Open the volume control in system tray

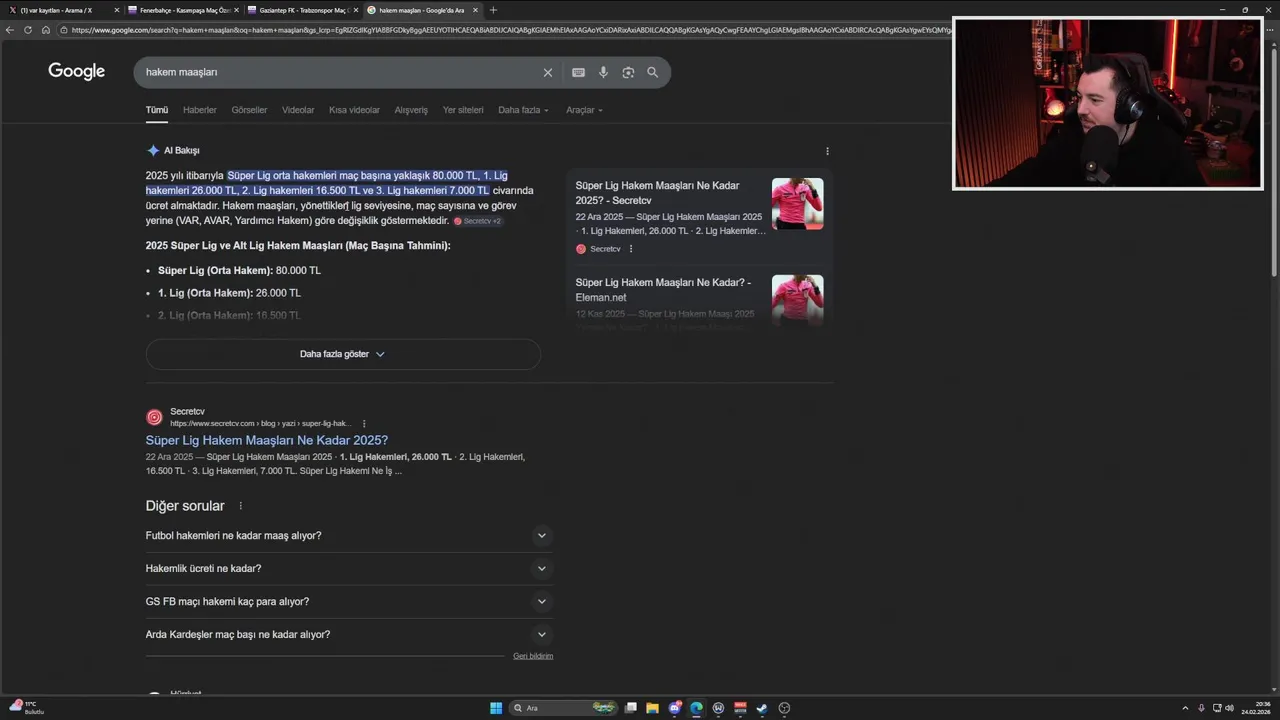point(1229,708)
